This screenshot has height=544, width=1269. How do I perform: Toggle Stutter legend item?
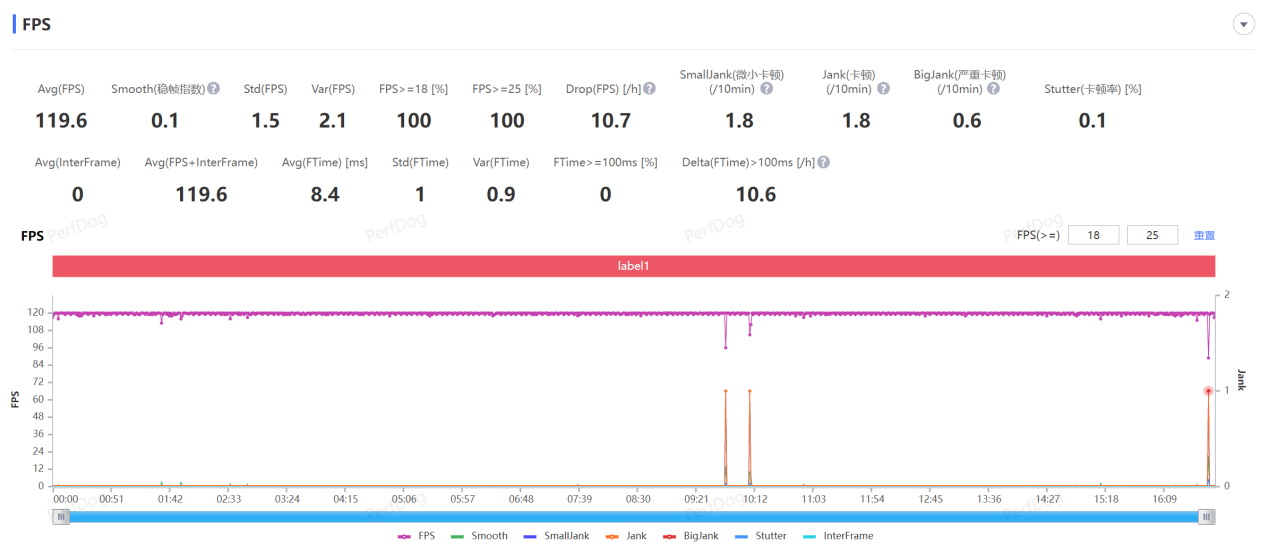(x=760, y=536)
